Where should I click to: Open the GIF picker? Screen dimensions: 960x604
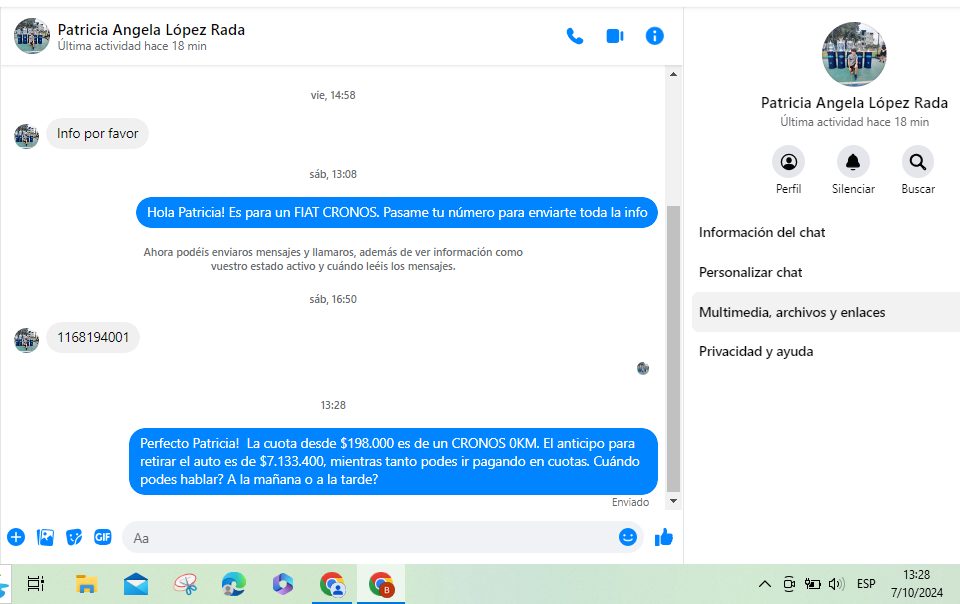(103, 537)
